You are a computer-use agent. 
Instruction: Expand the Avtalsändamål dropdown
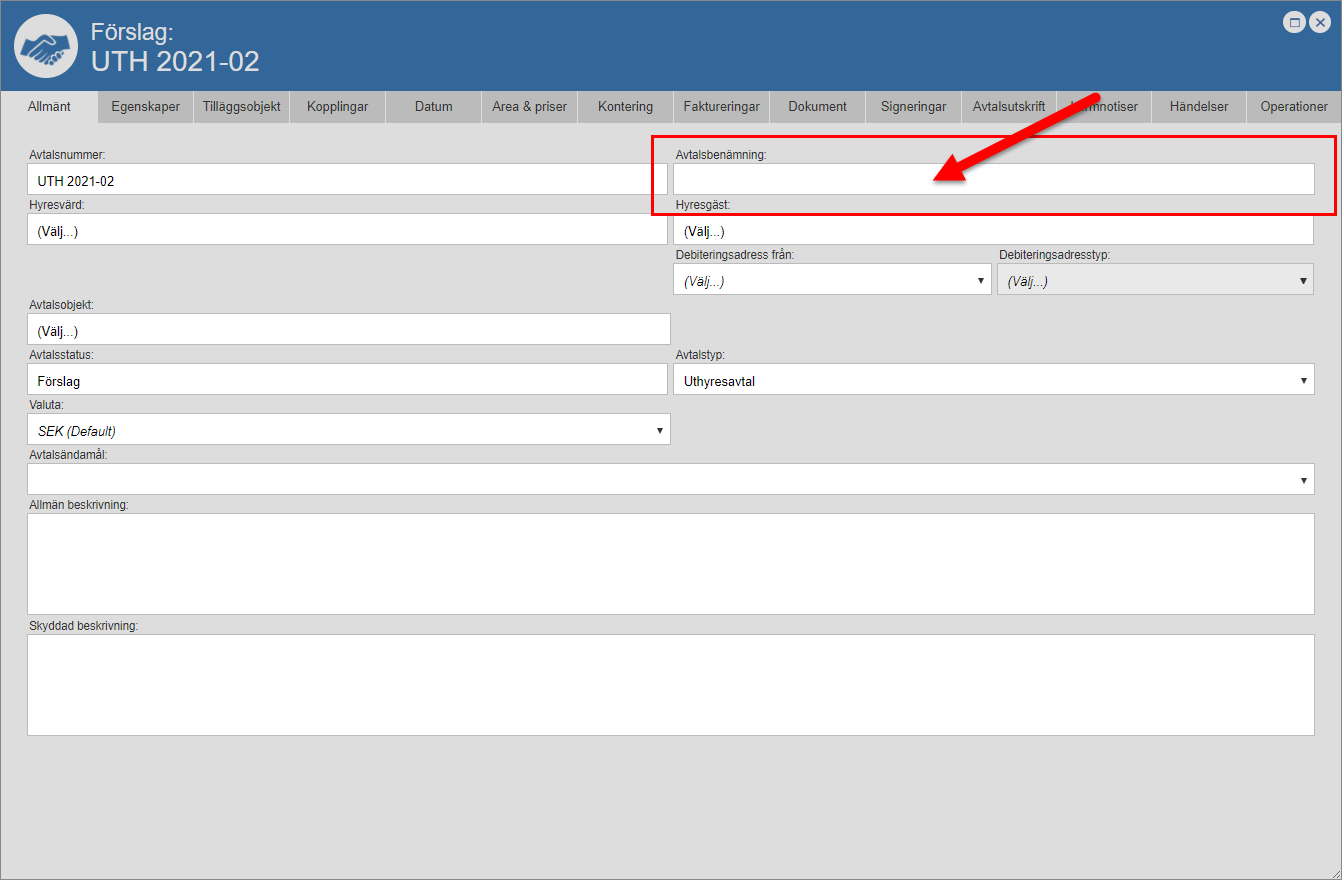[x=670, y=480]
